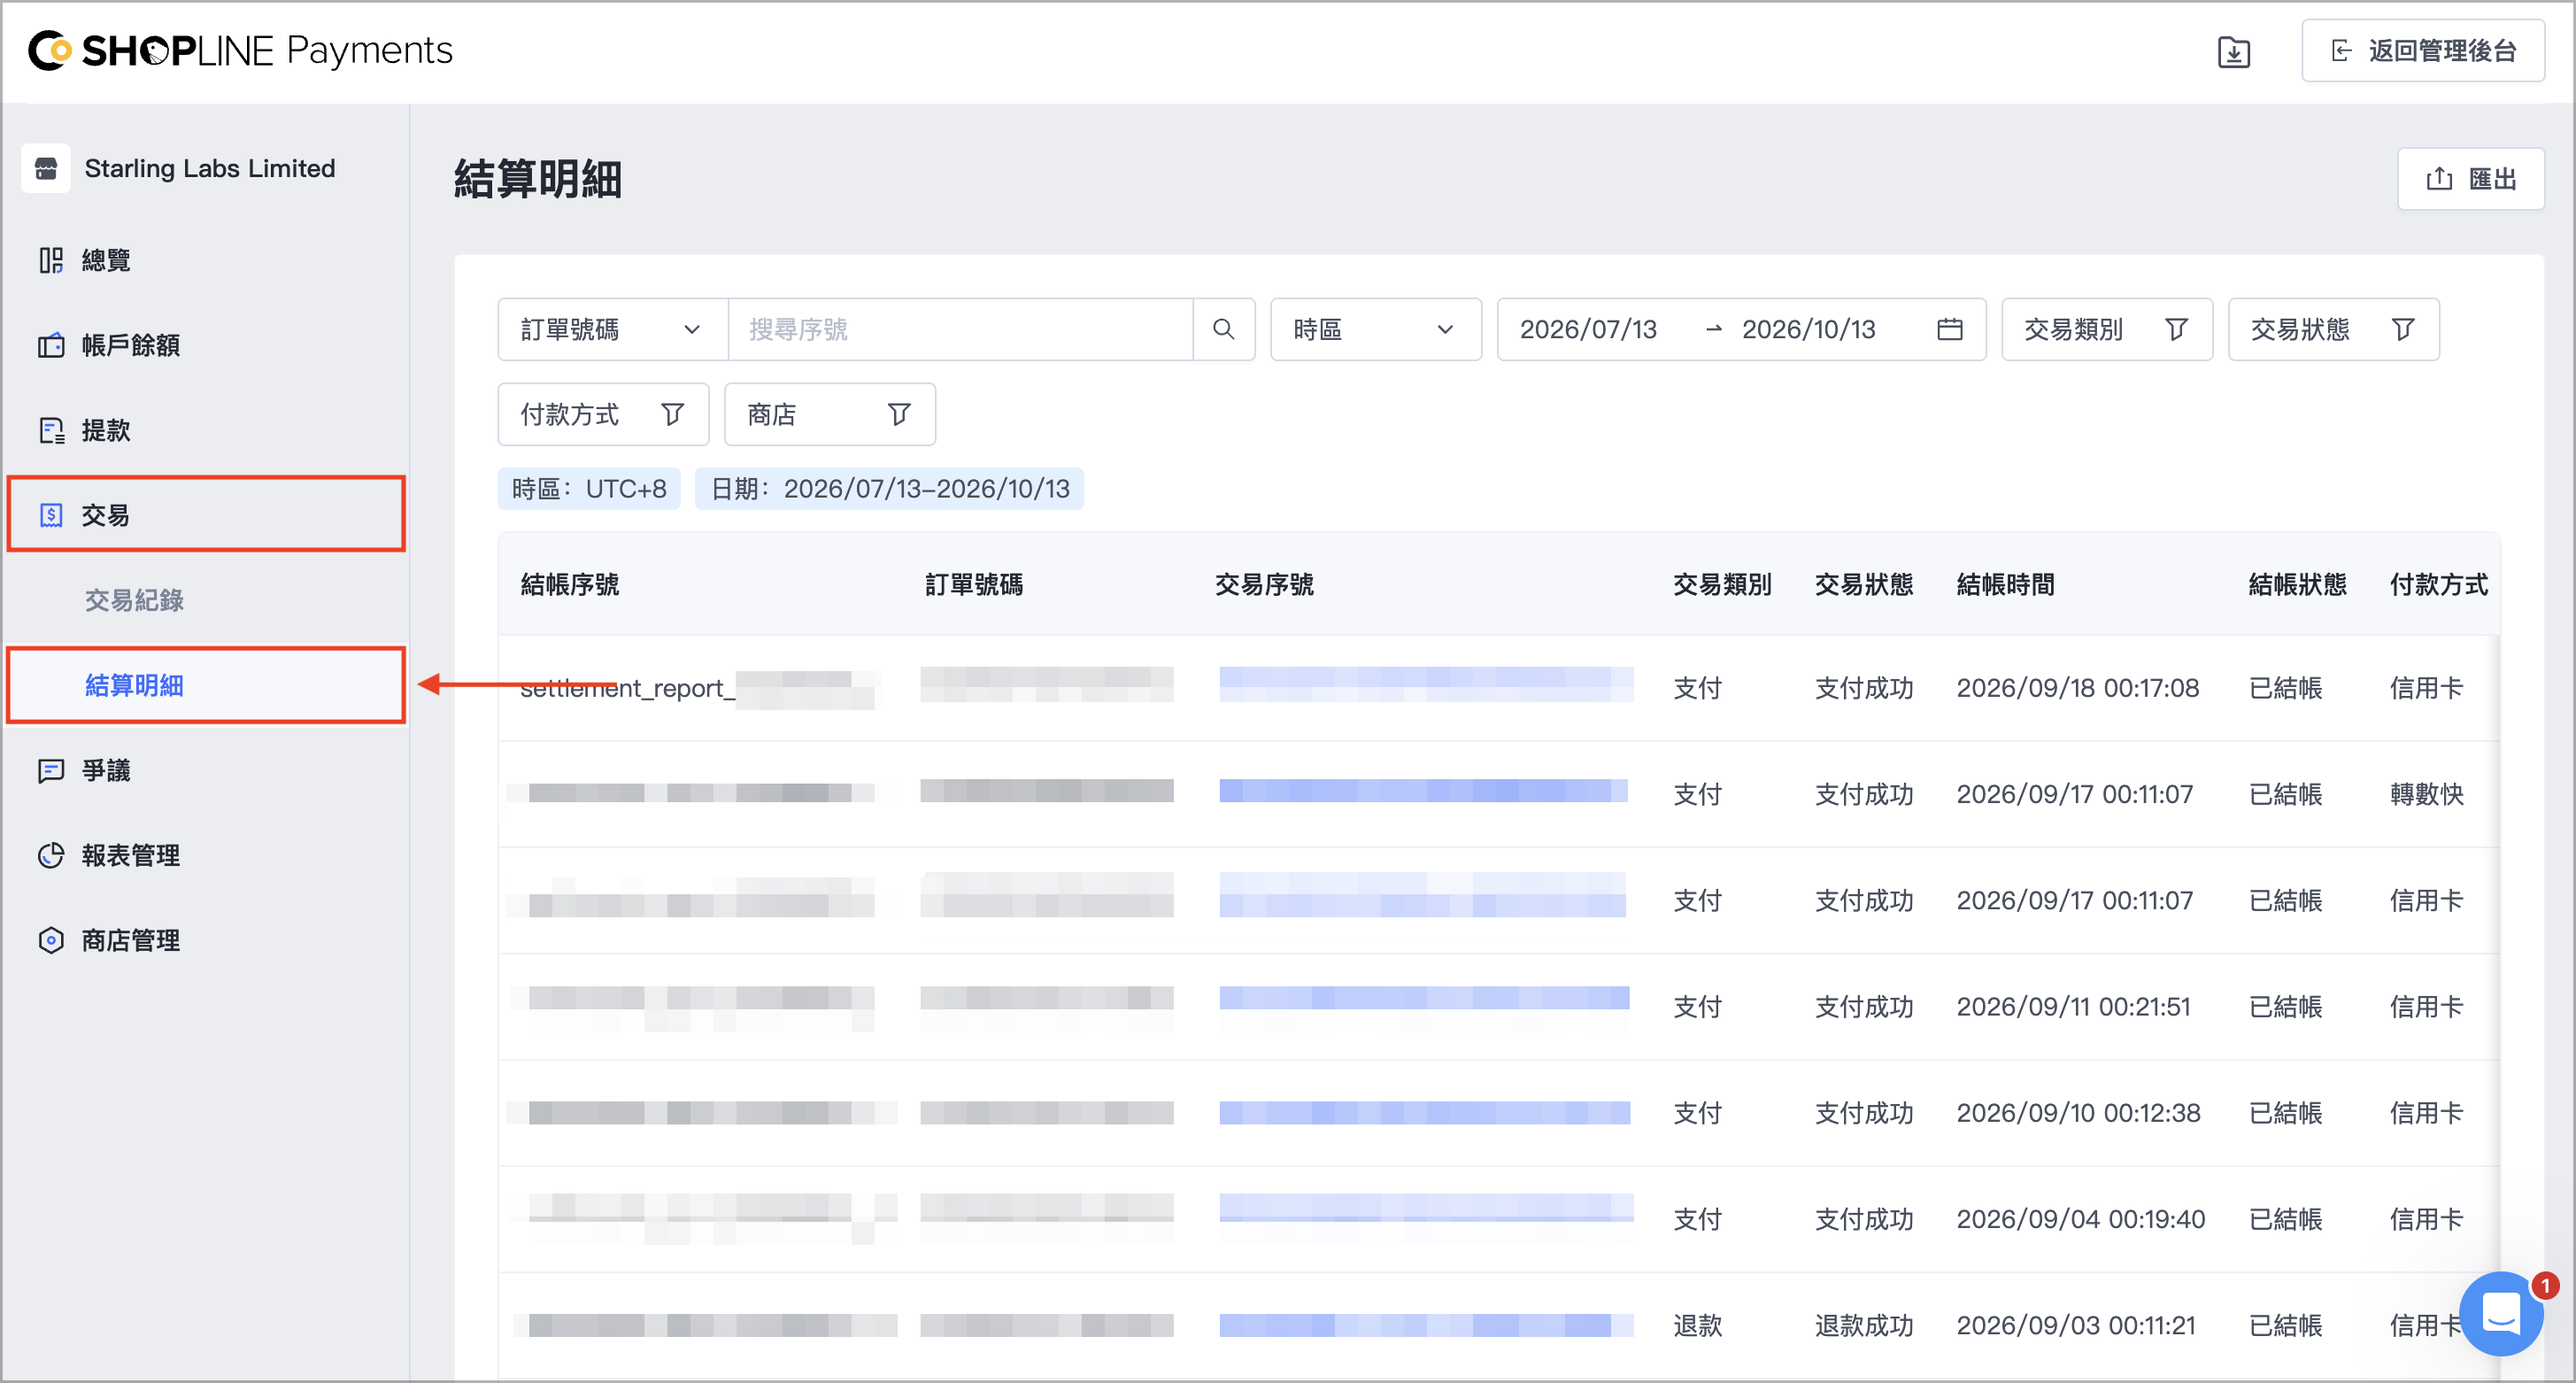Click the 帳戶餘額 wallet icon

tap(51, 345)
